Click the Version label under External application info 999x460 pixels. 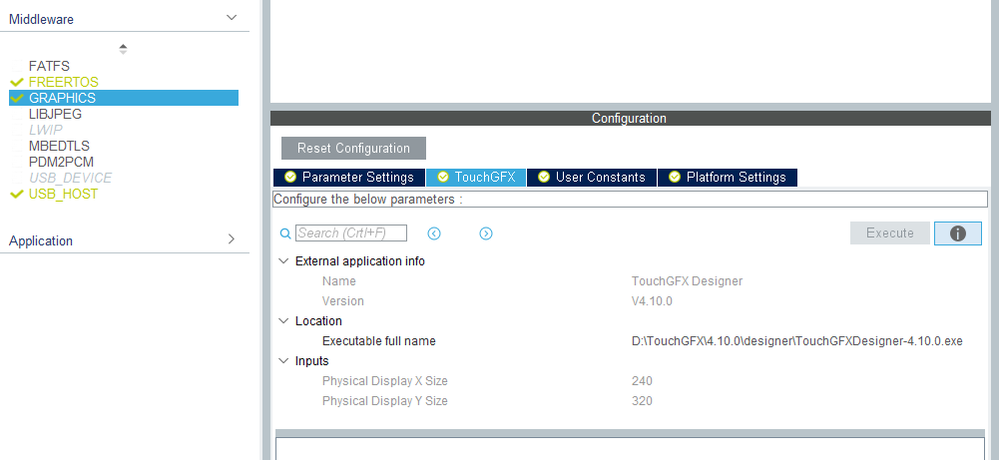click(x=343, y=301)
